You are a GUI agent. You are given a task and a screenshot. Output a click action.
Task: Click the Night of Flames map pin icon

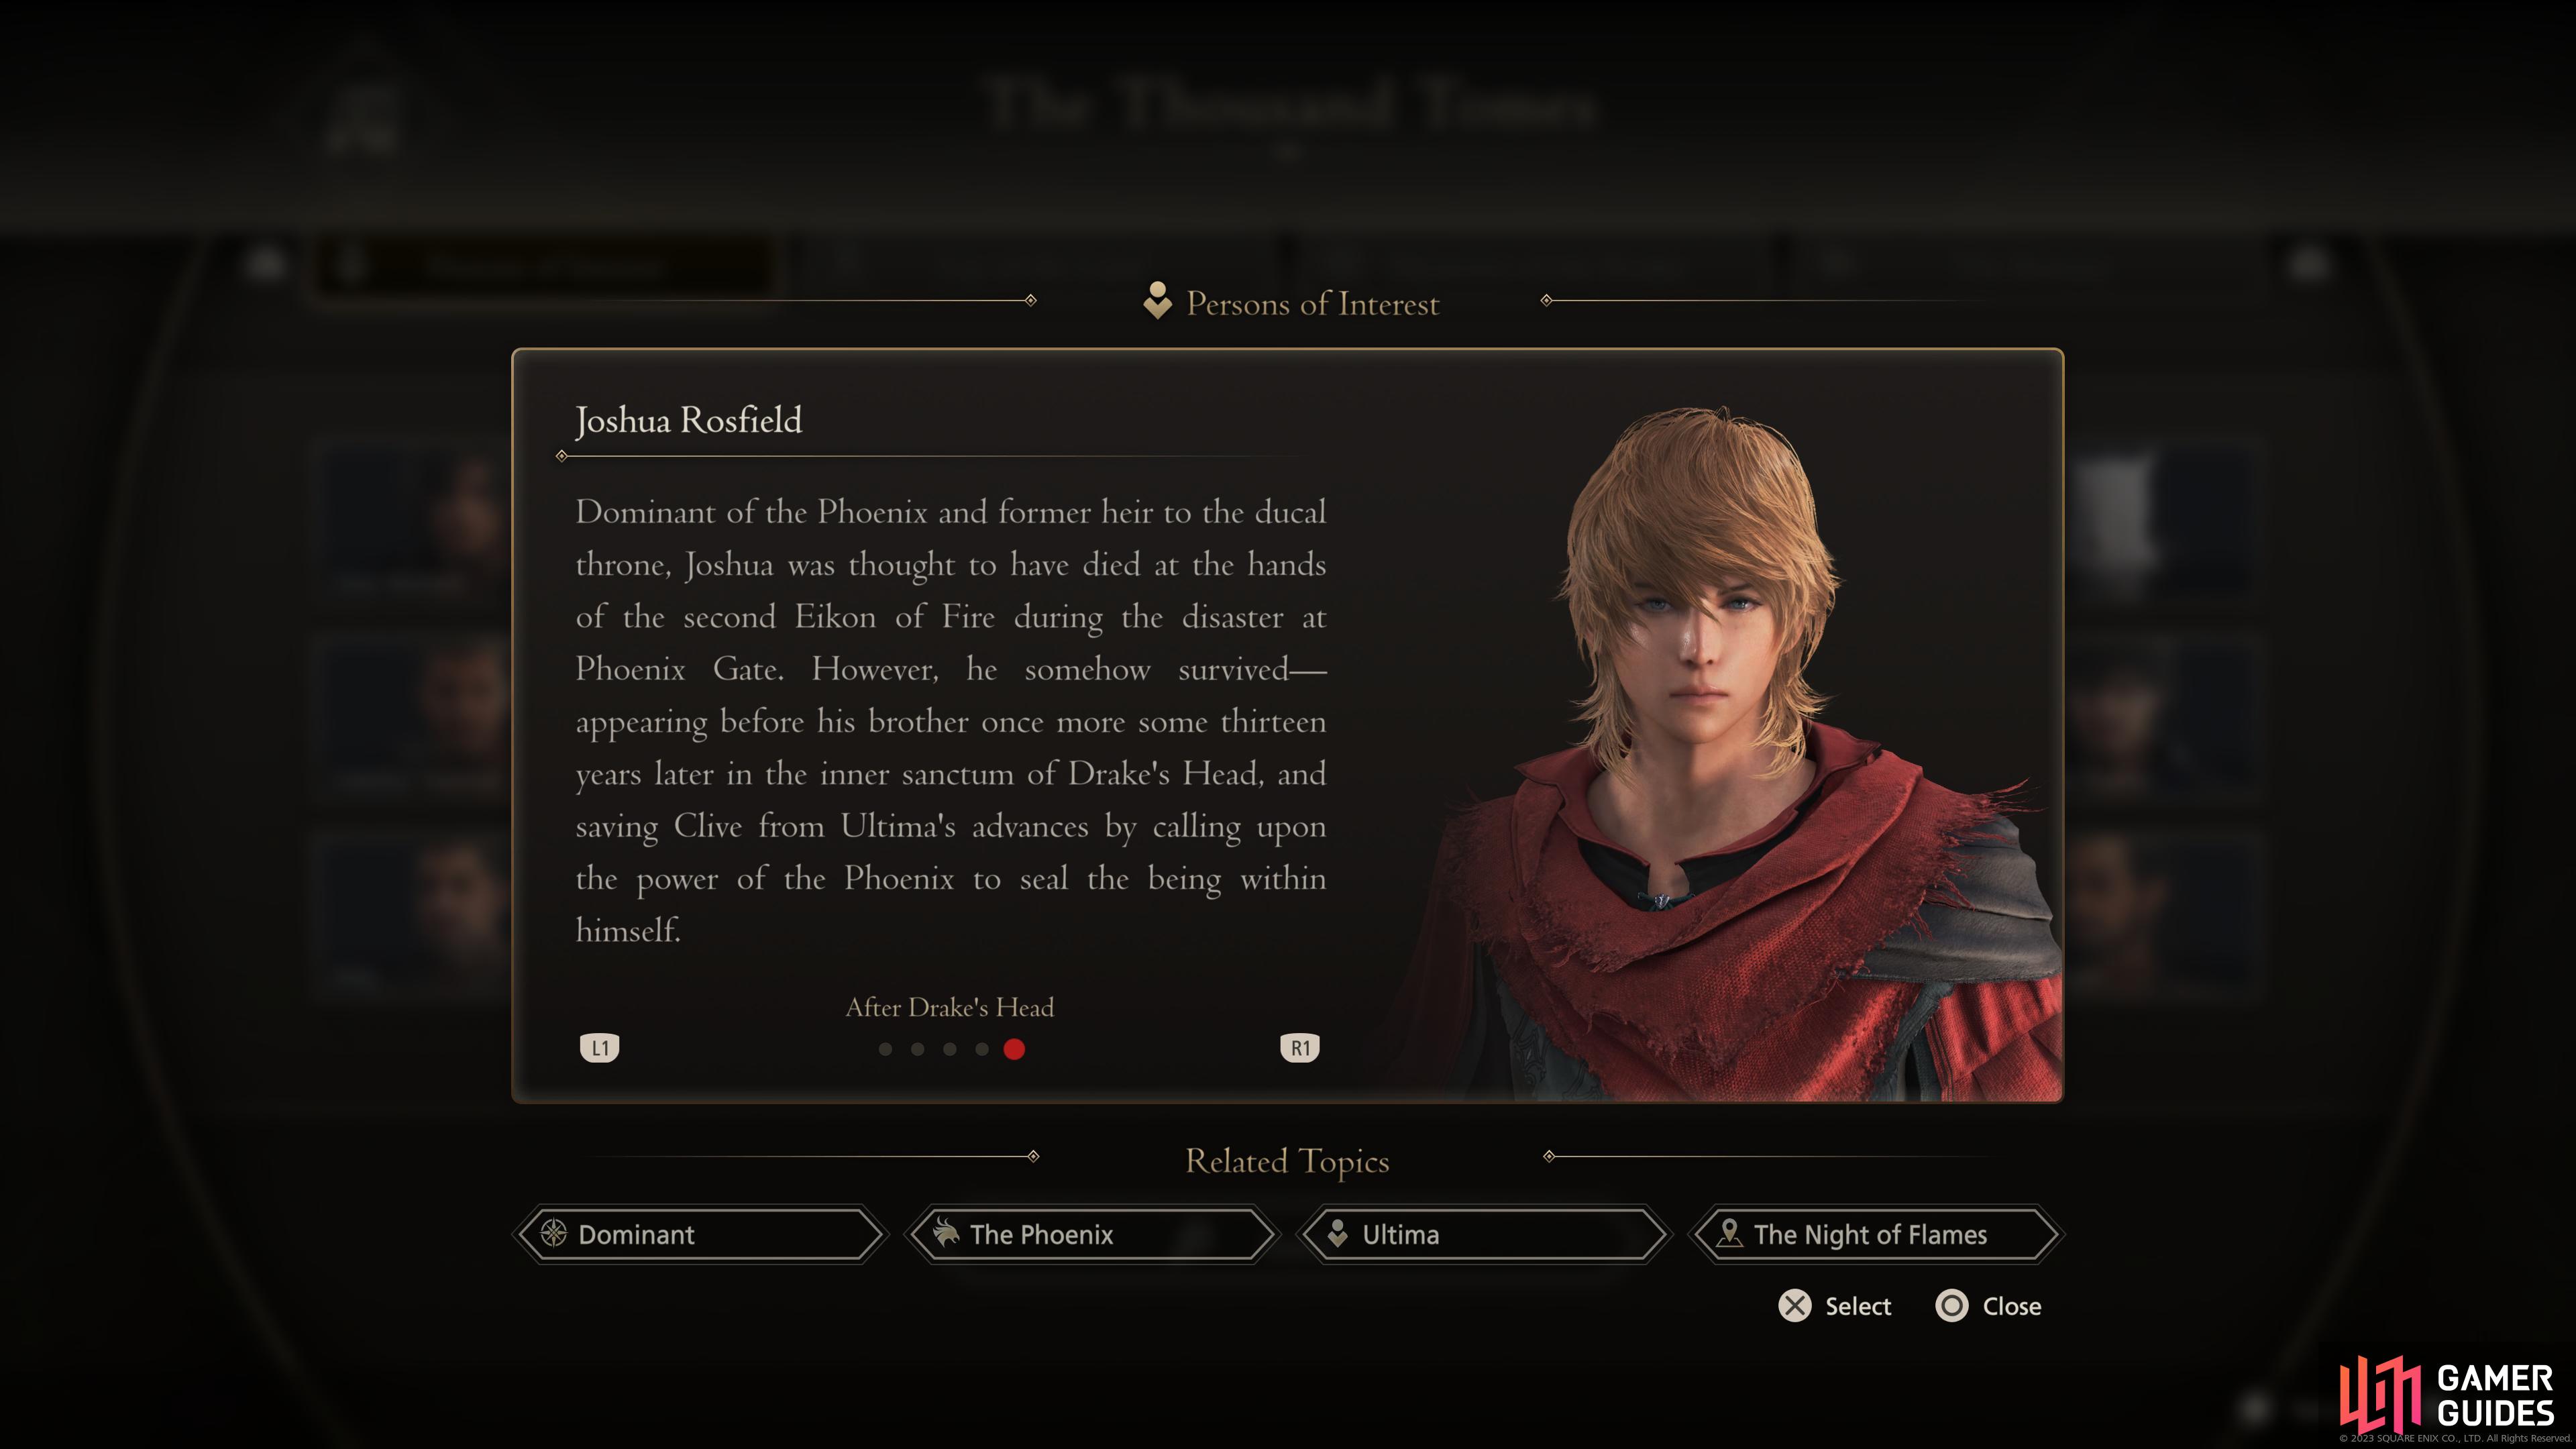click(x=1729, y=1234)
